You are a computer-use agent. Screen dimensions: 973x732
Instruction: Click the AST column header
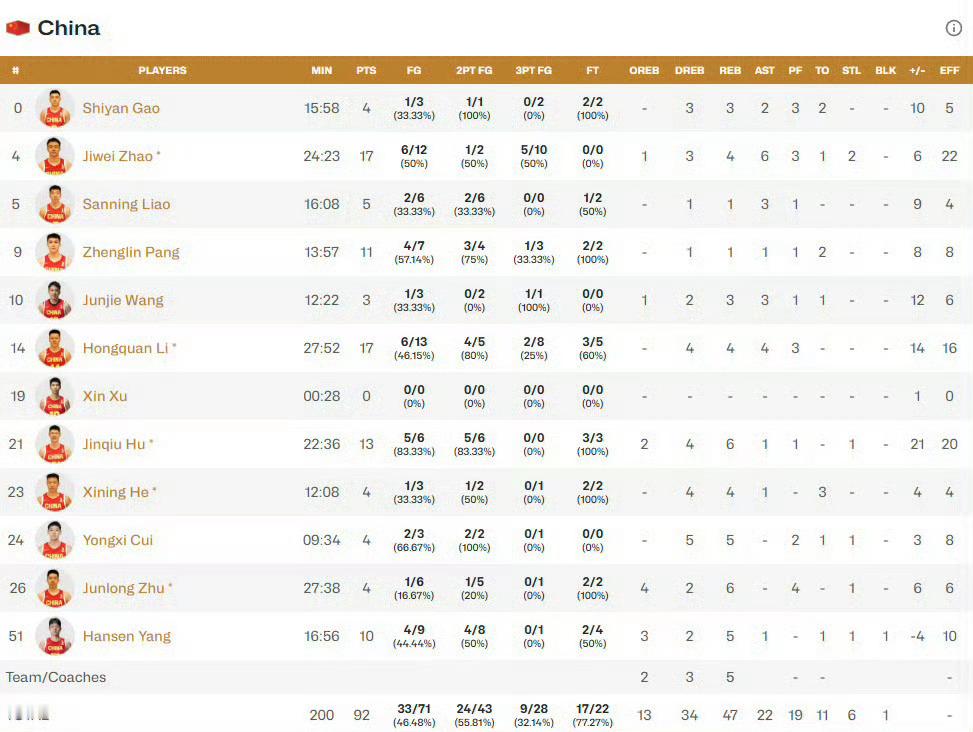(764, 71)
